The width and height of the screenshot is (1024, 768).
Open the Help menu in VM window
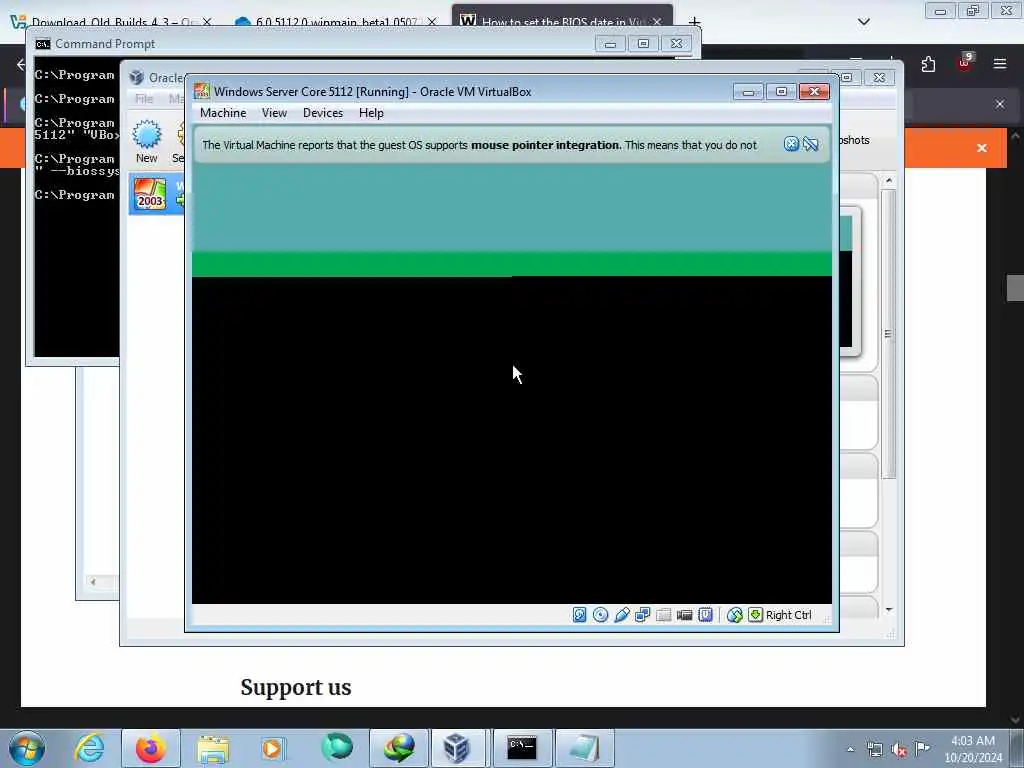click(371, 113)
